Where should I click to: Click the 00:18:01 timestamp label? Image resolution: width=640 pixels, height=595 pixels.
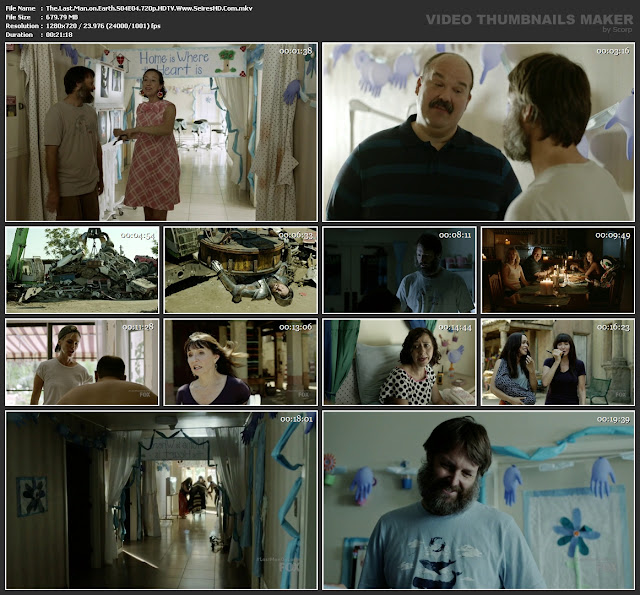tap(296, 419)
